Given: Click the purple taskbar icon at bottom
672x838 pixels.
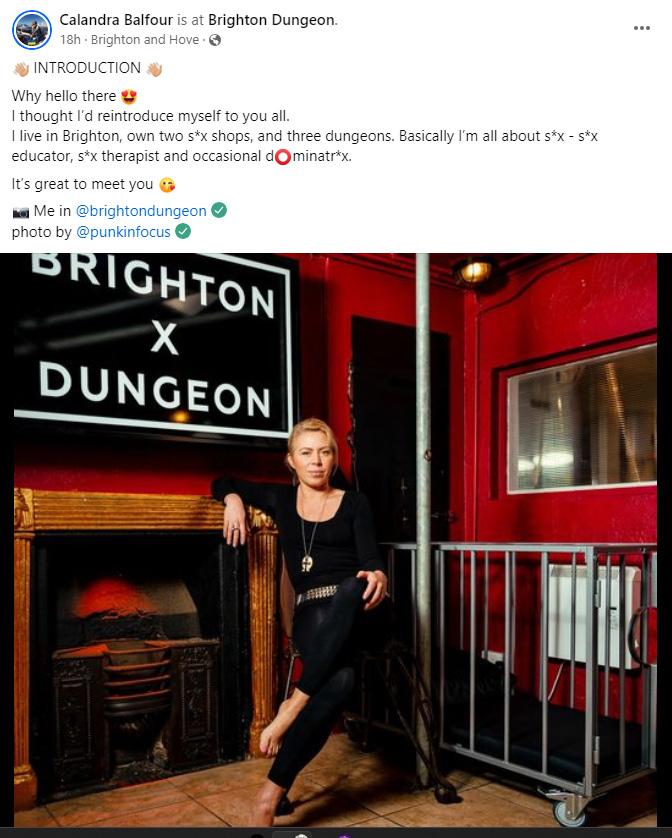Looking at the screenshot, I should [x=345, y=835].
